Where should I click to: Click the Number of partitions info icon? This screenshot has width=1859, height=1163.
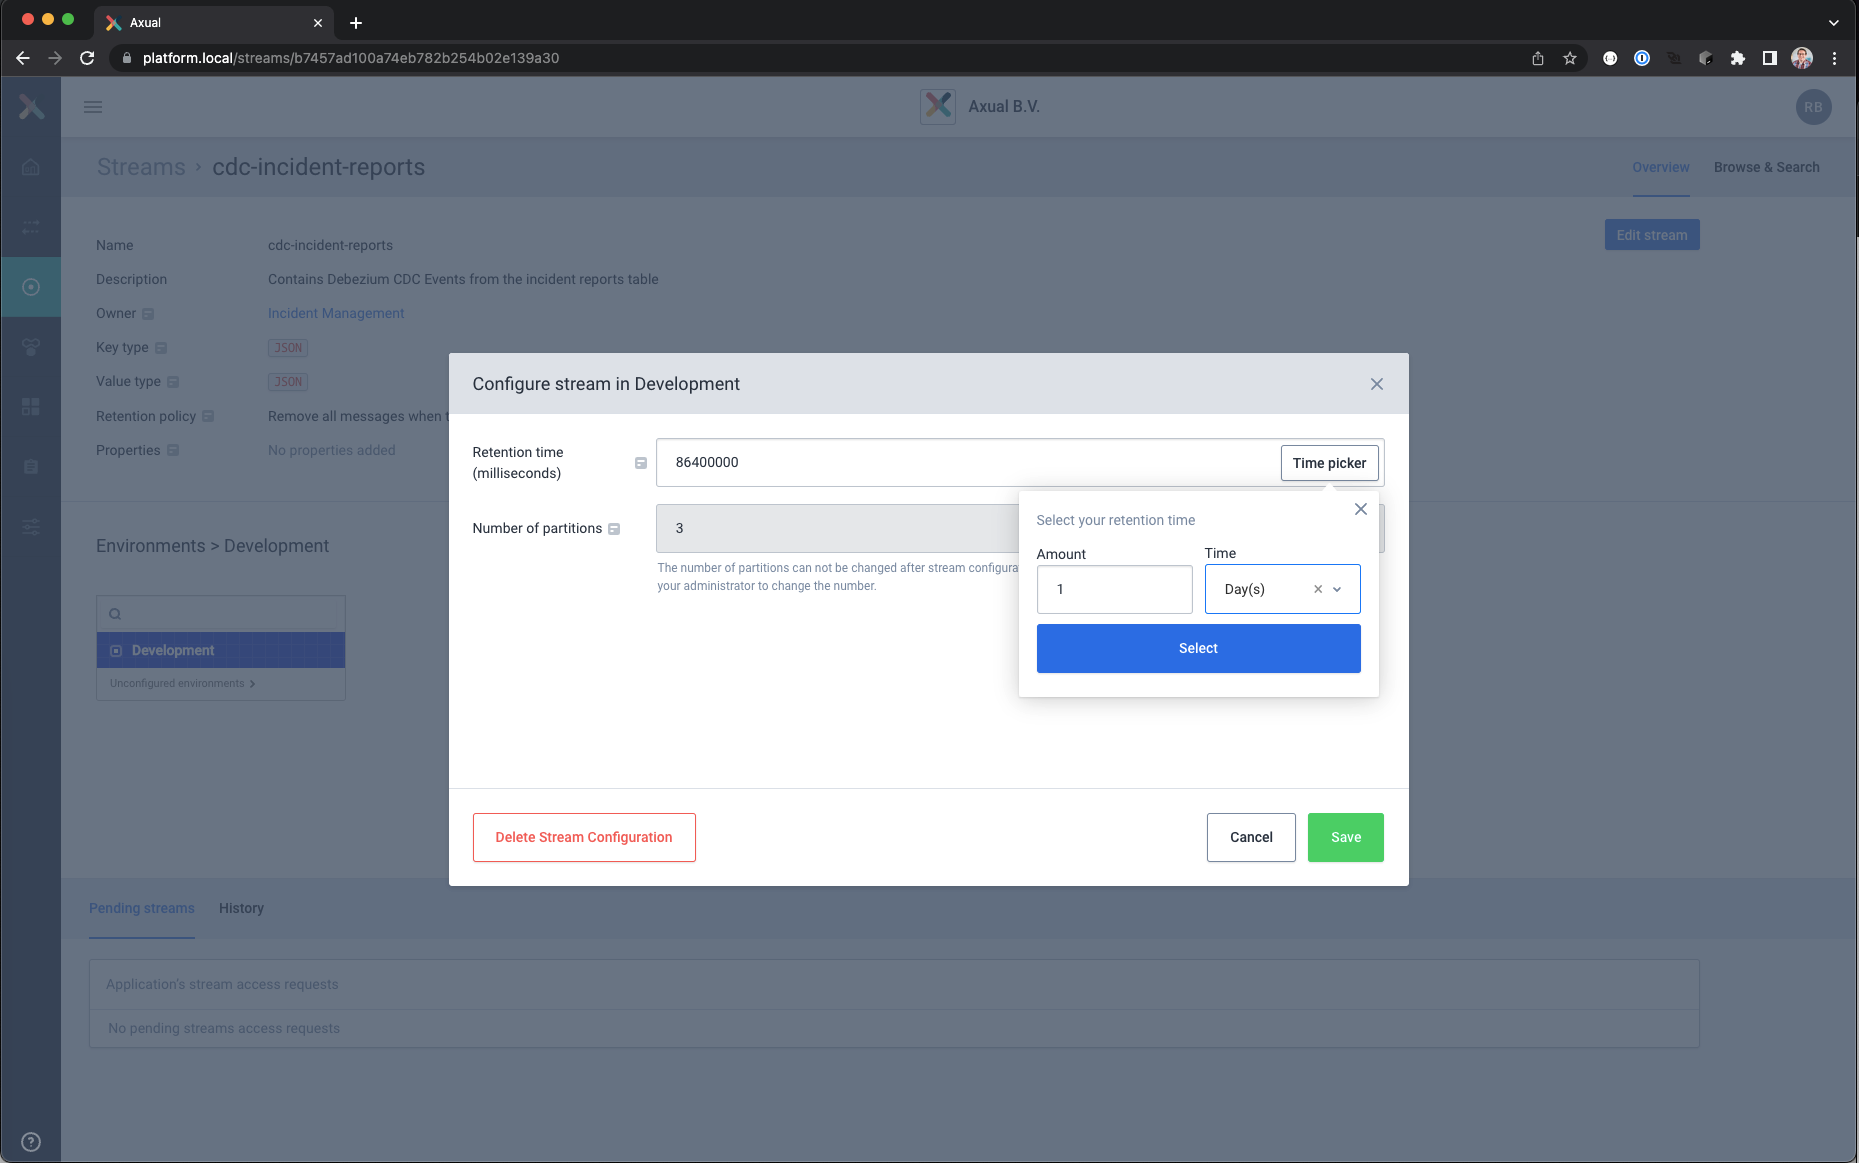[614, 529]
